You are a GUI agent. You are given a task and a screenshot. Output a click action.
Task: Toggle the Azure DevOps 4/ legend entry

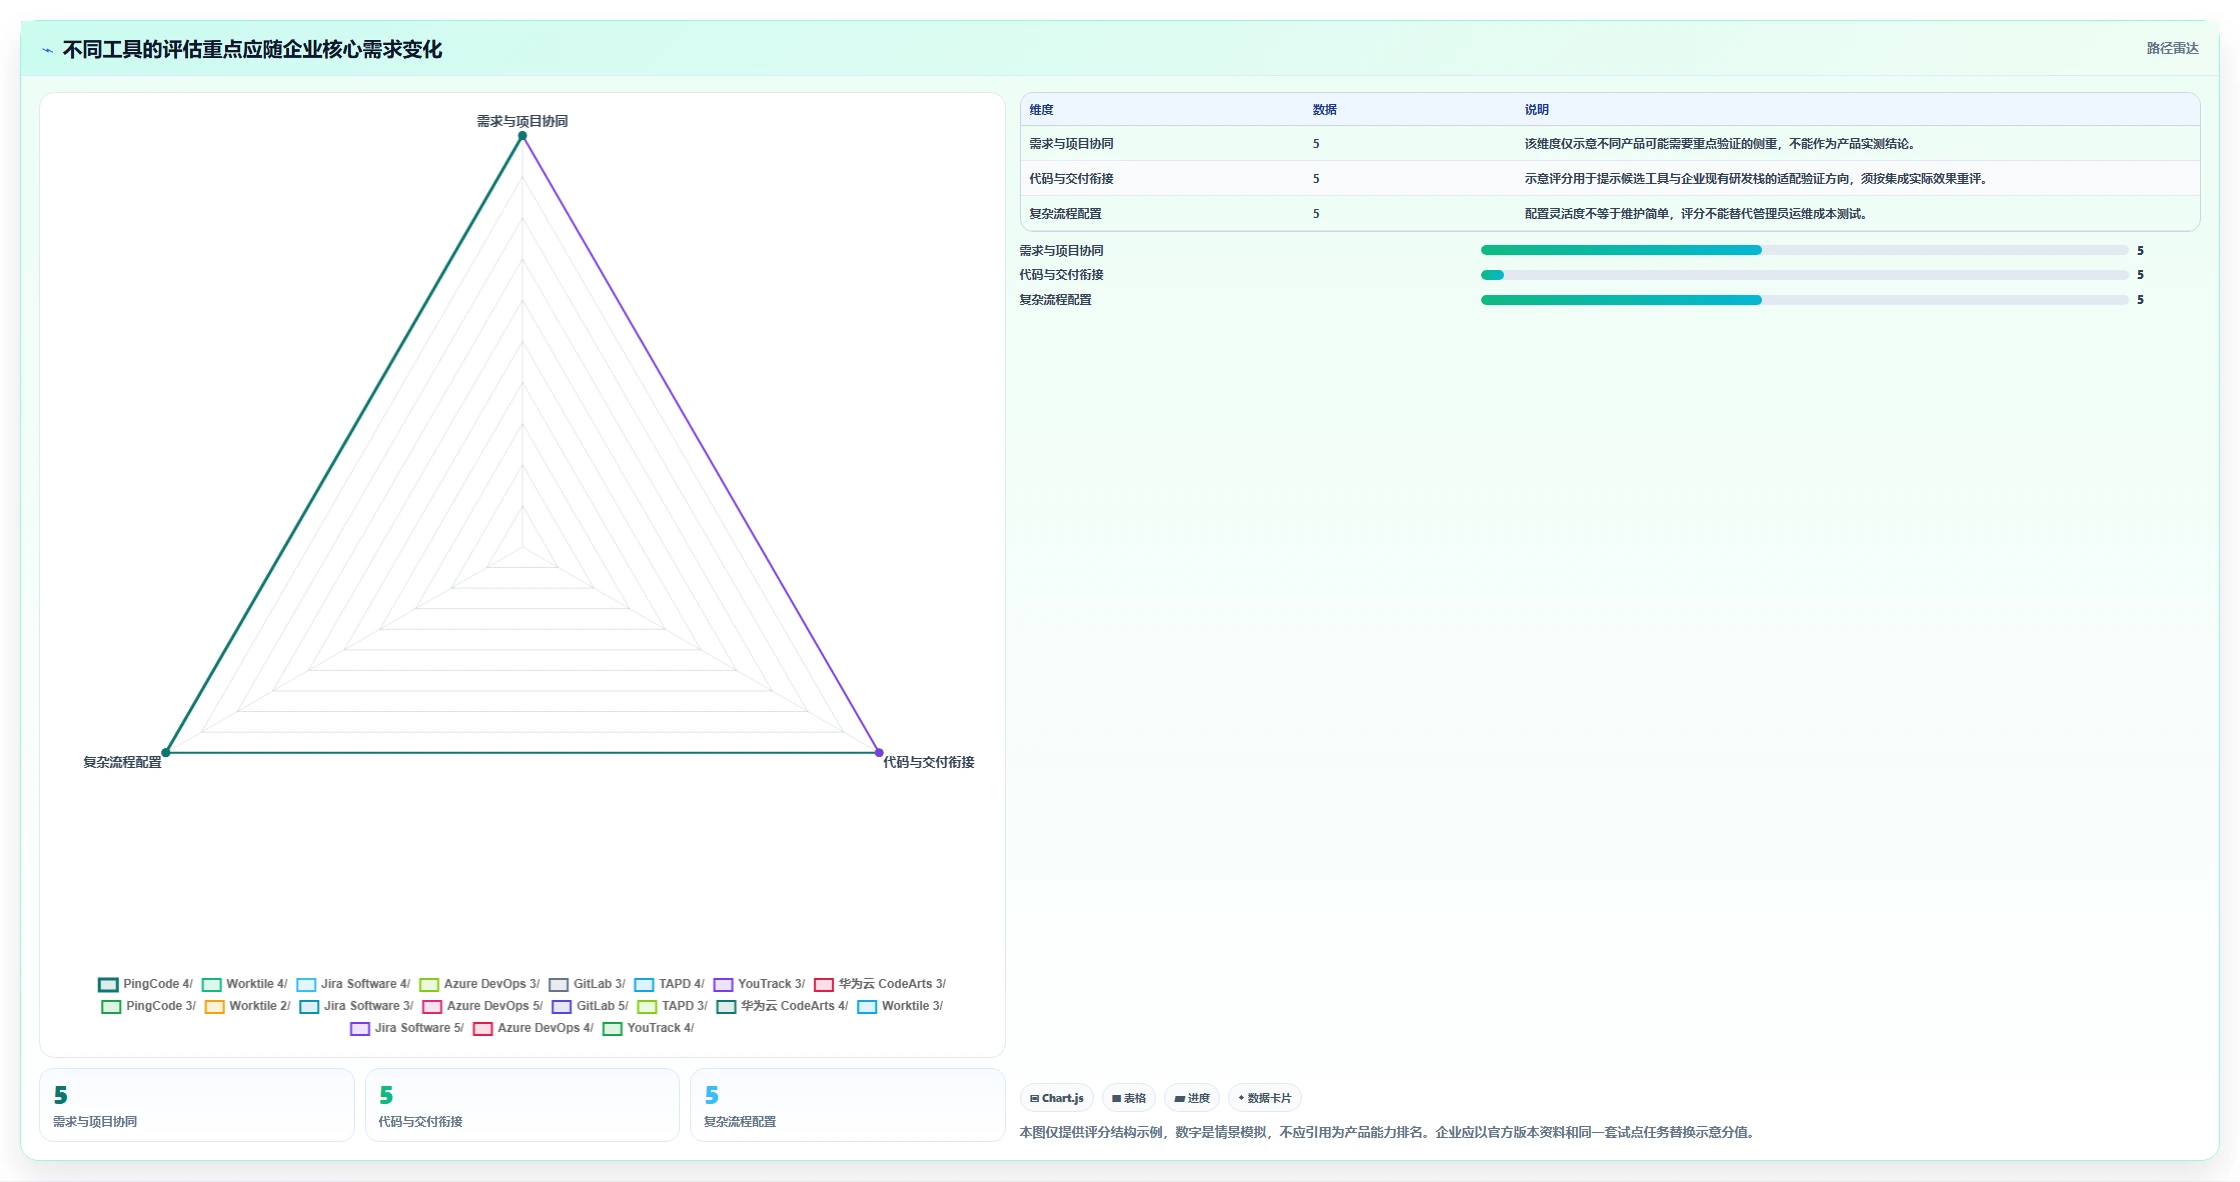tap(533, 1028)
